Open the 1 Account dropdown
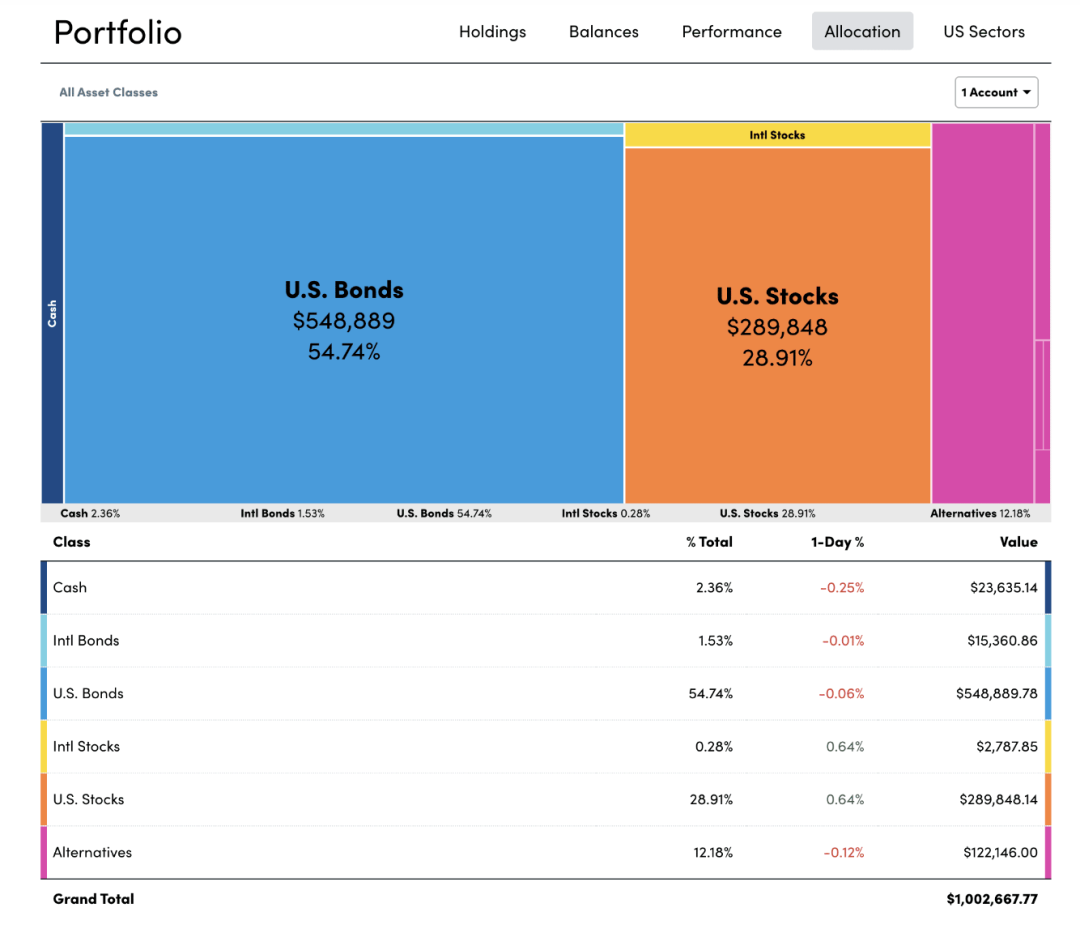 (996, 92)
